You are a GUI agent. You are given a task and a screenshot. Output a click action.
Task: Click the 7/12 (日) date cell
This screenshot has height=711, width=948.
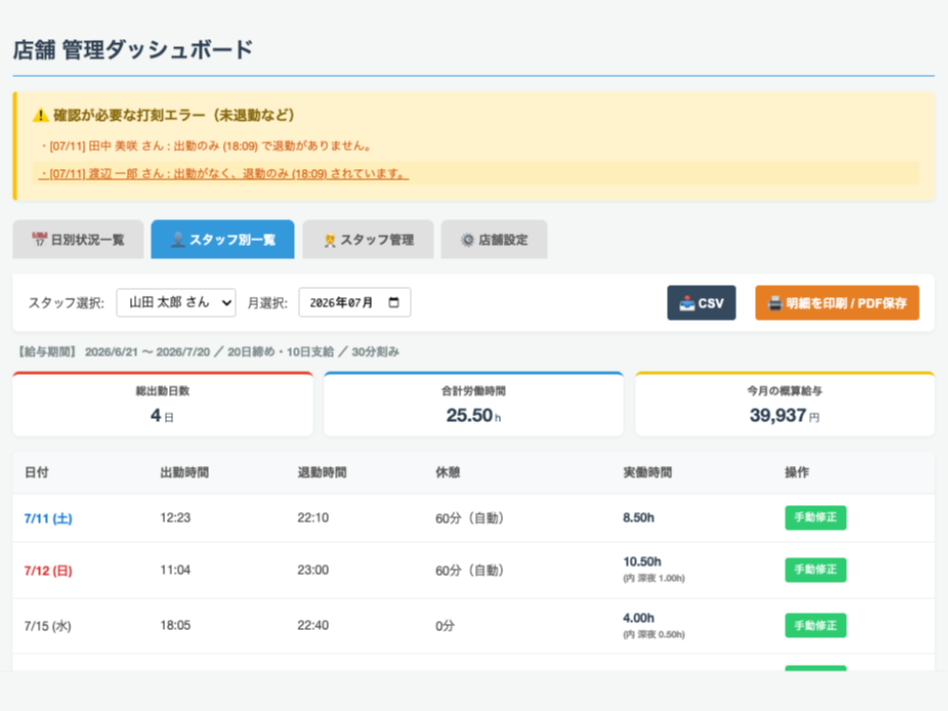coord(48,570)
